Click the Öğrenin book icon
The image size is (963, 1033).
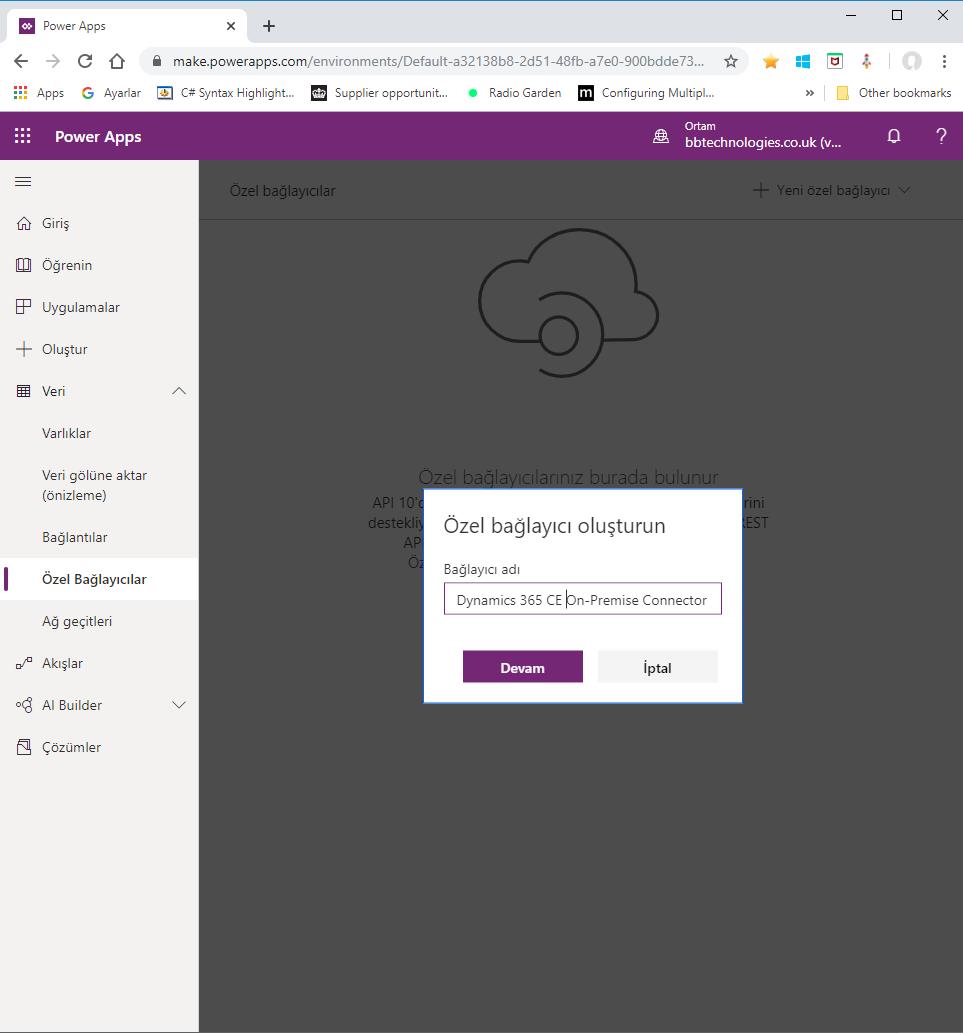pos(24,265)
